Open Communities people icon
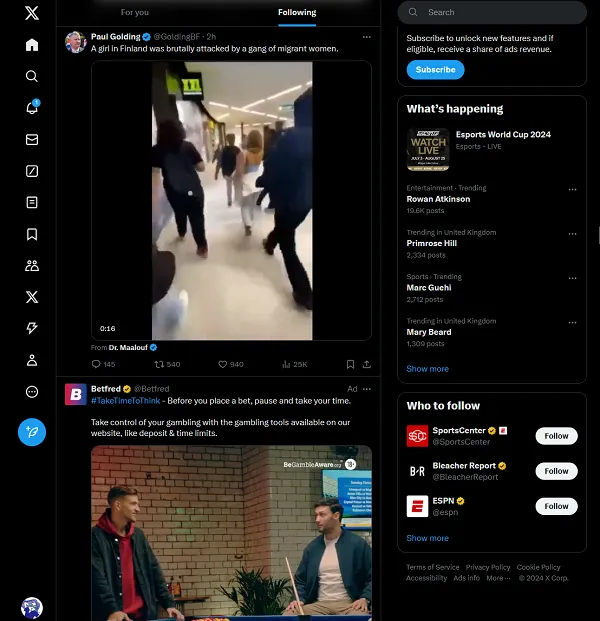 (32, 266)
